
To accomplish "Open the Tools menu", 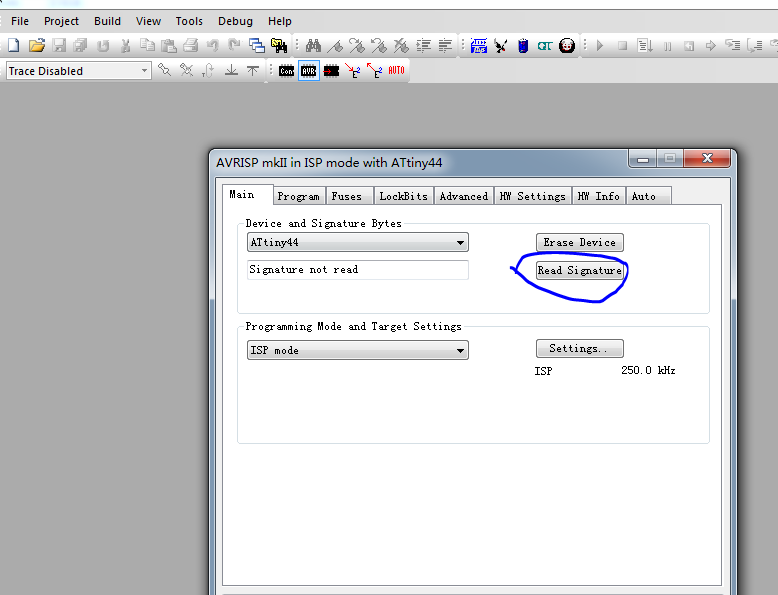I will pos(189,21).
